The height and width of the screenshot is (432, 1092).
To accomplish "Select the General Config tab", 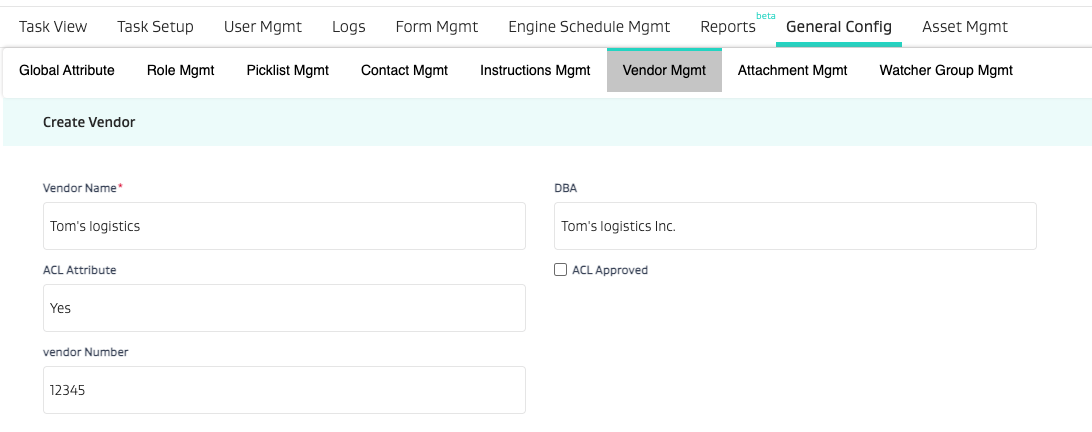I will tap(838, 27).
